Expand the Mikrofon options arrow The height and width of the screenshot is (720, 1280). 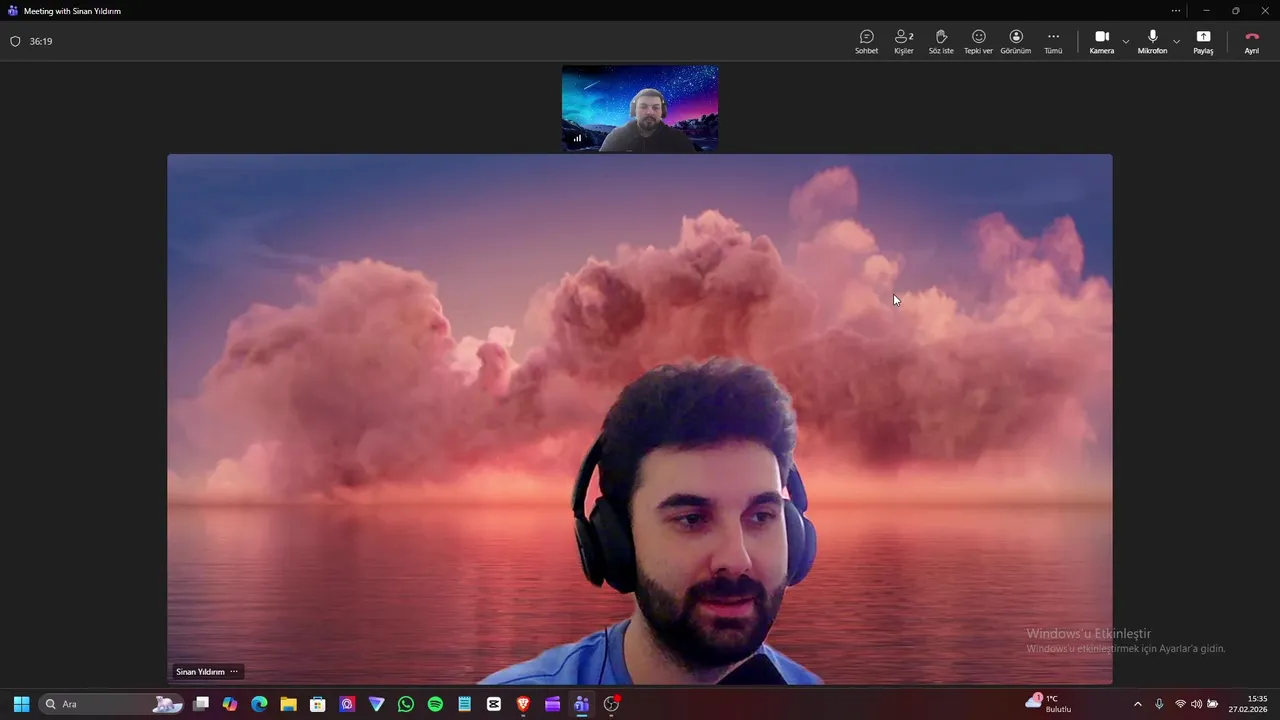click(x=1177, y=42)
